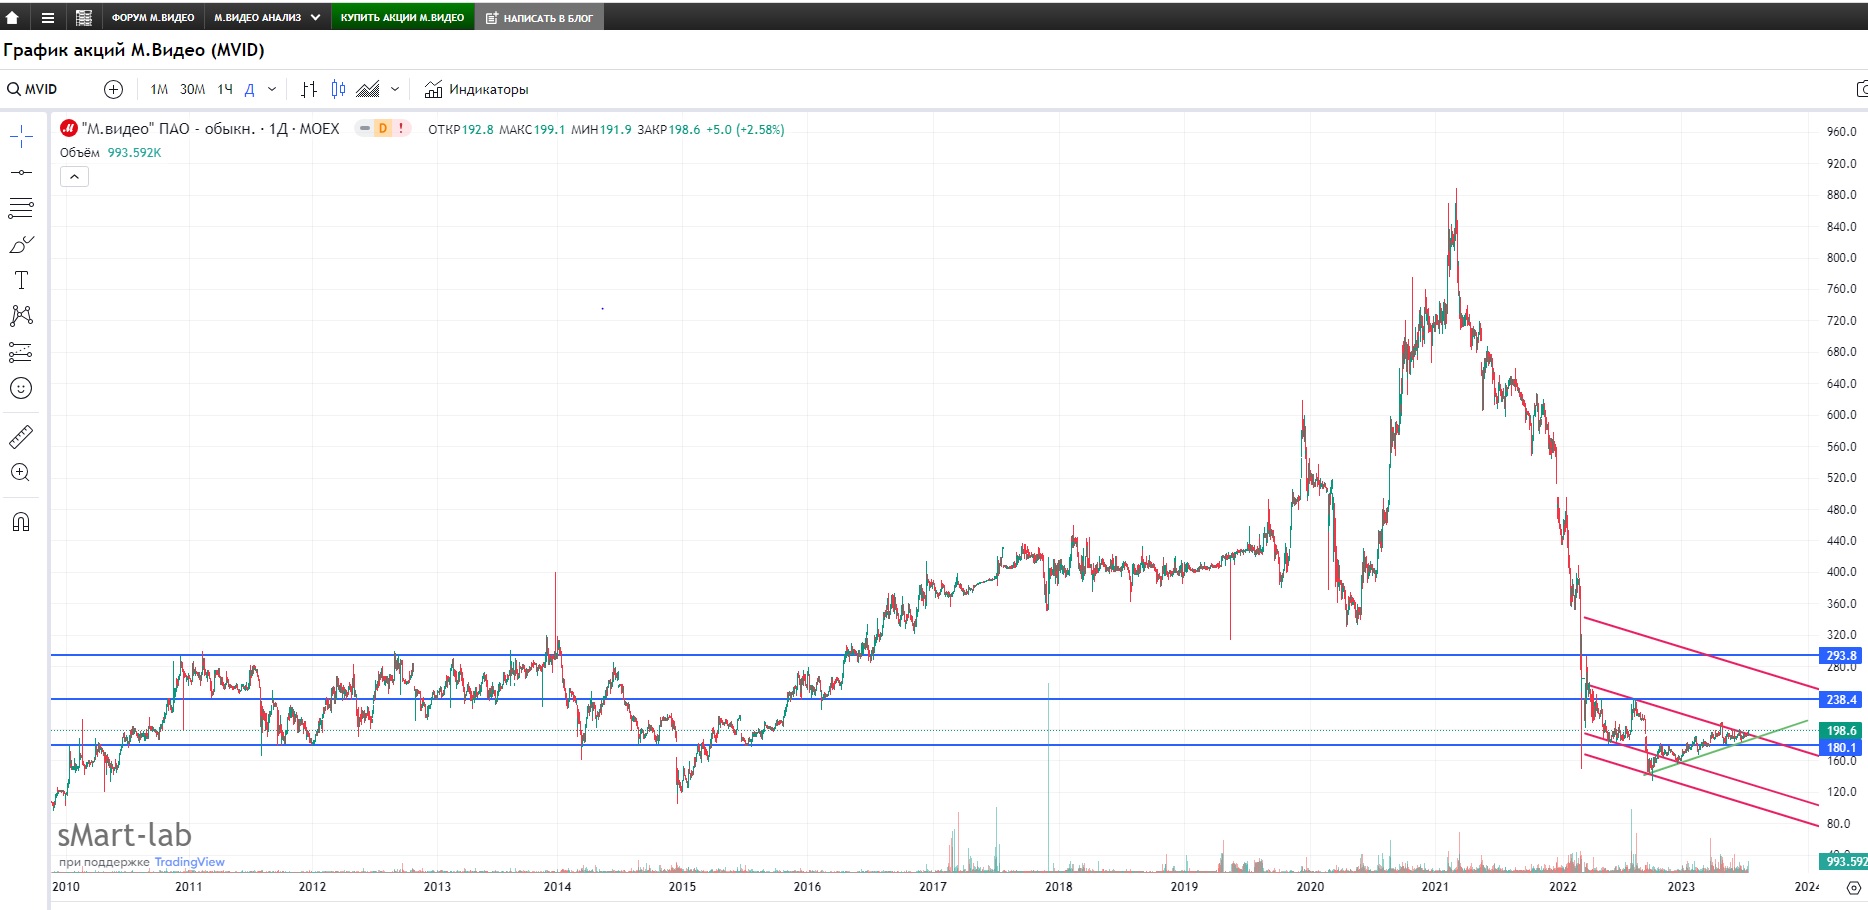Screen dimensions: 1868x910
Task: Open the Fibonacci retracement tool
Action: pyautogui.click(x=21, y=208)
